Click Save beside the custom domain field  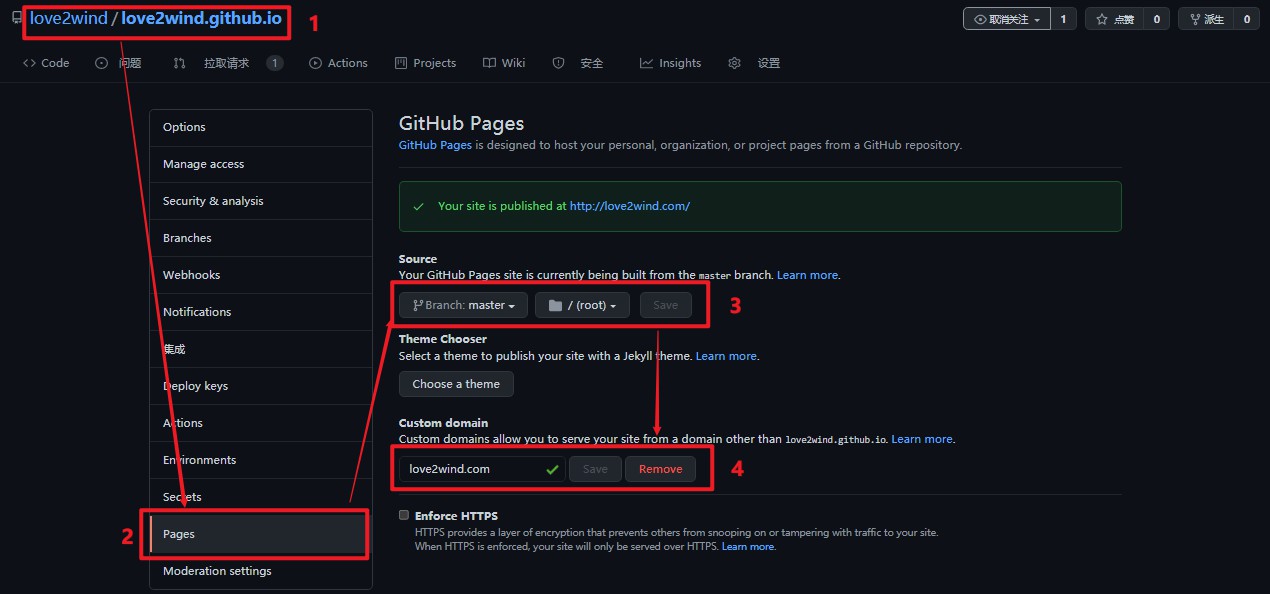point(595,469)
